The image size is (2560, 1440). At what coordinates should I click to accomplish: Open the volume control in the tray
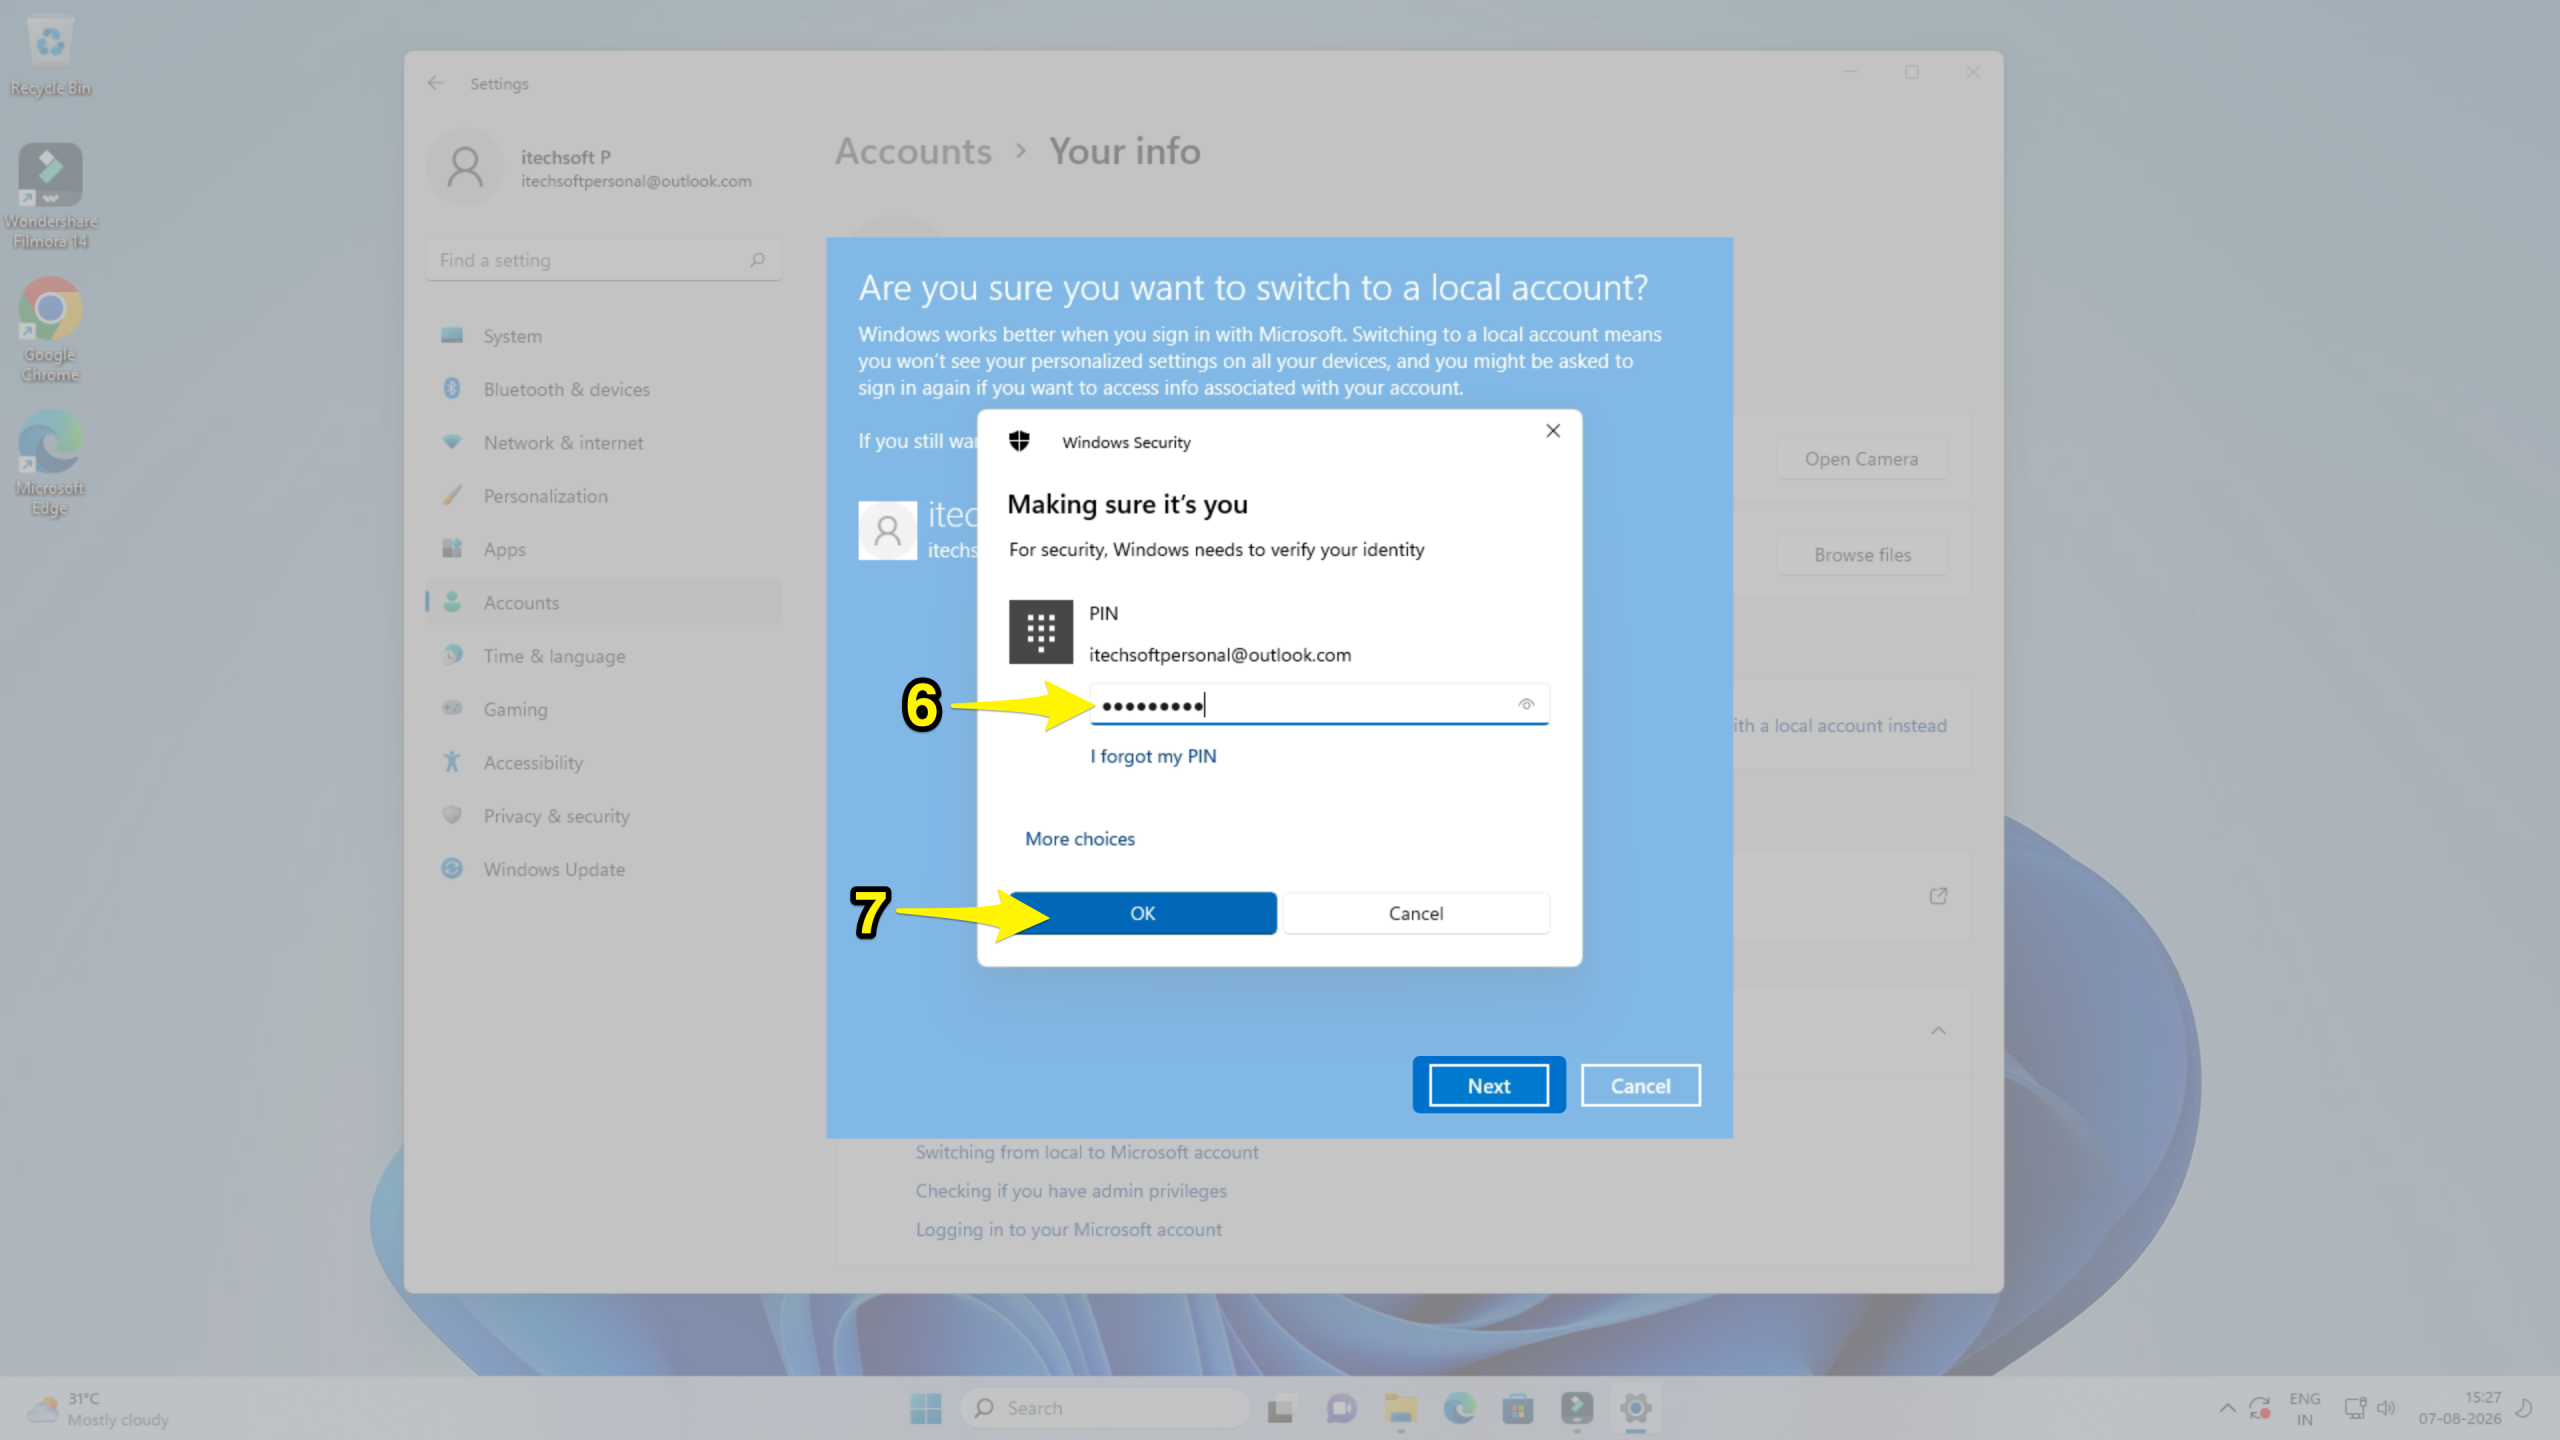2386,1408
